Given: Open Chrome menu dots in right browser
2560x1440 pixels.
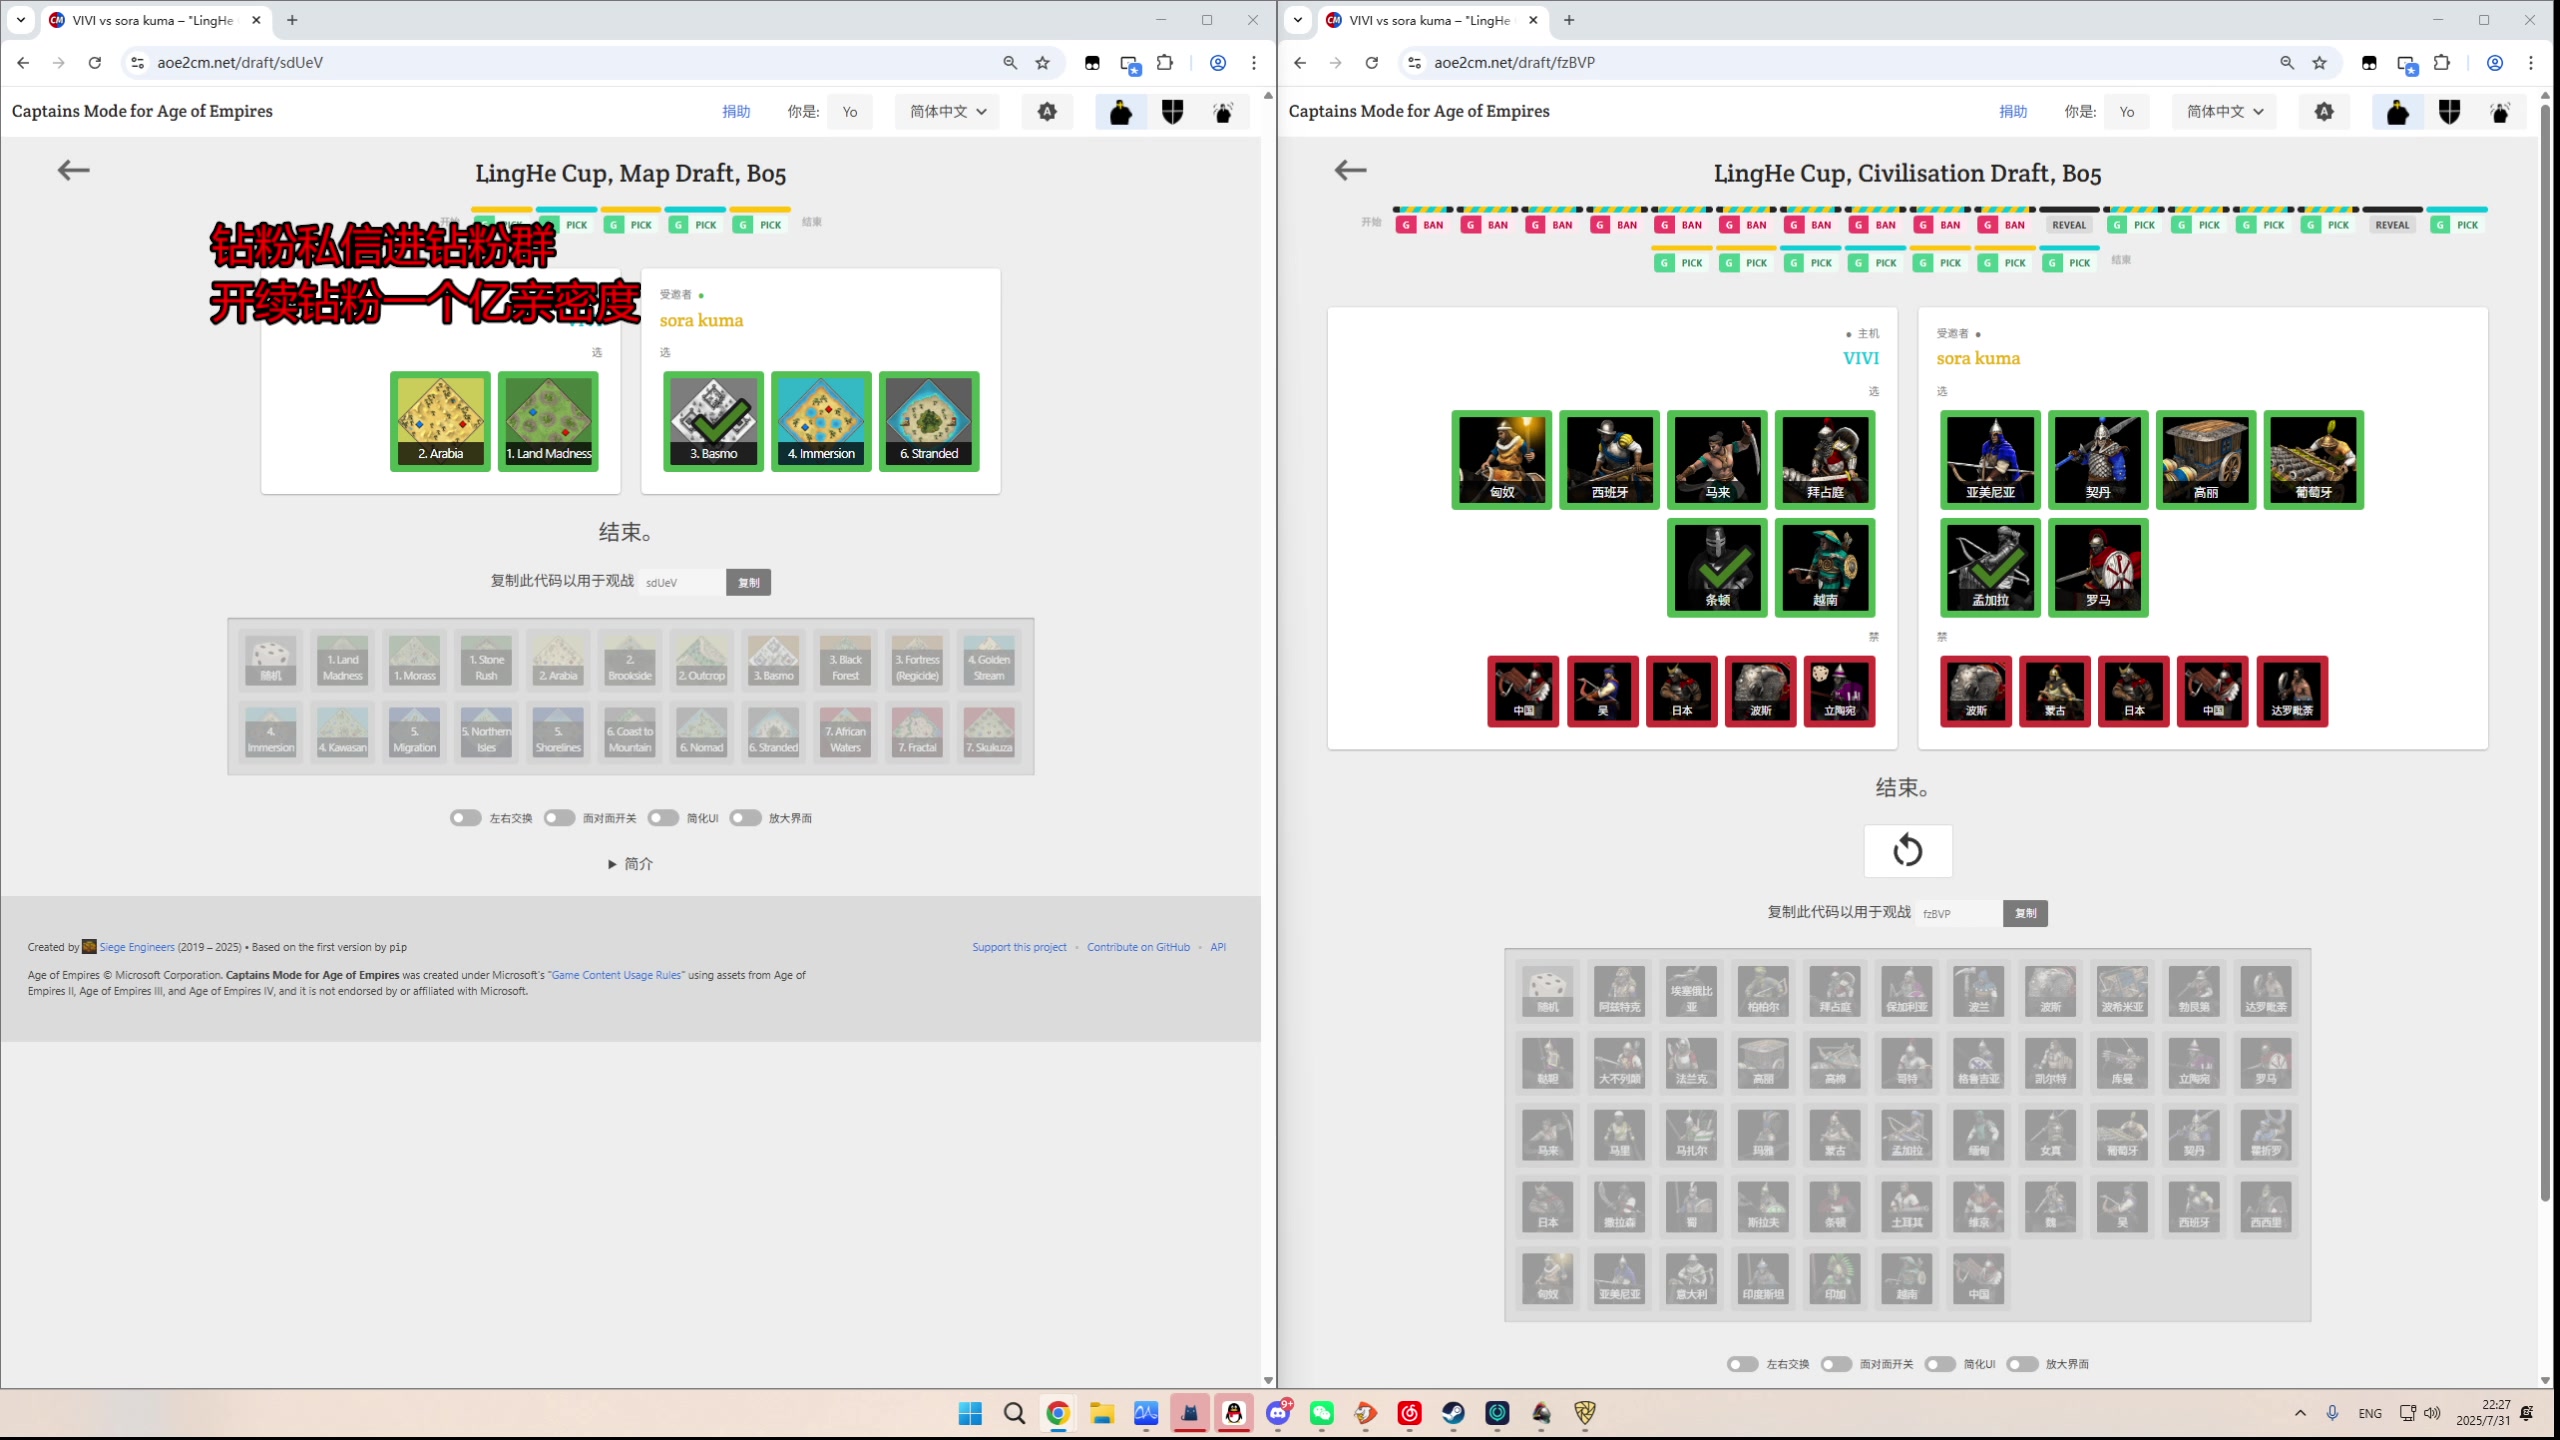Looking at the screenshot, I should [2531, 63].
